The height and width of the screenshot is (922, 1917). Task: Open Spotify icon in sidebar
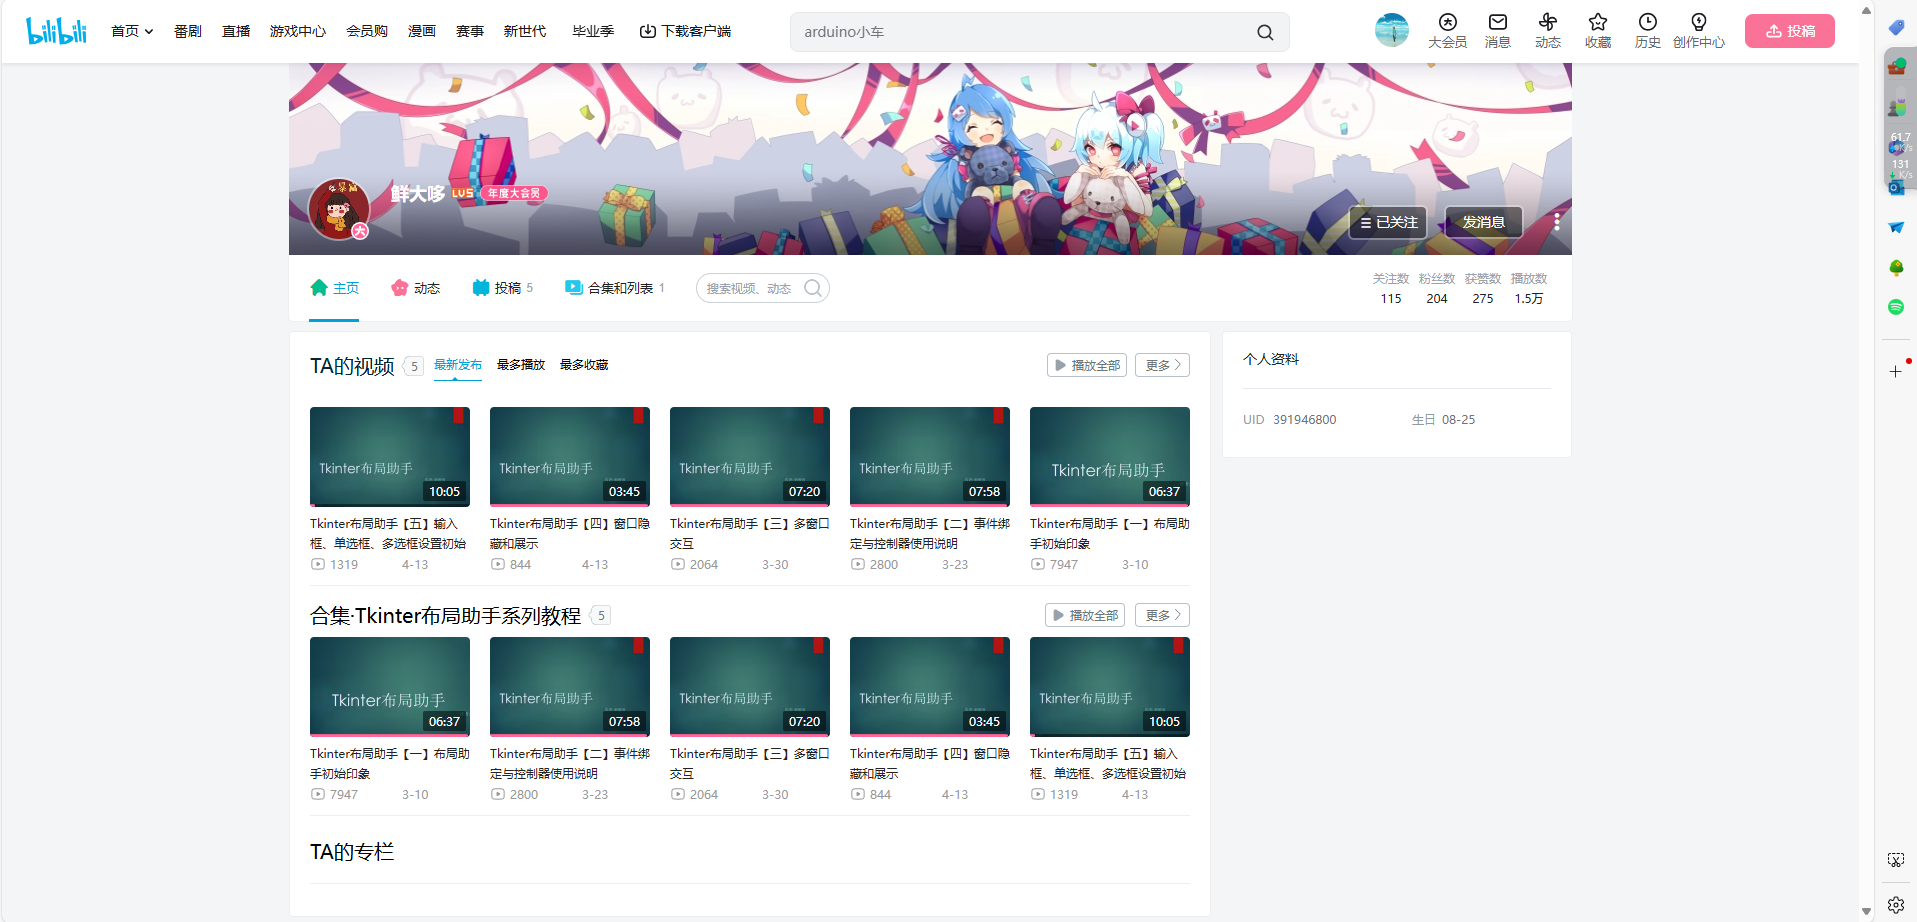[x=1896, y=307]
